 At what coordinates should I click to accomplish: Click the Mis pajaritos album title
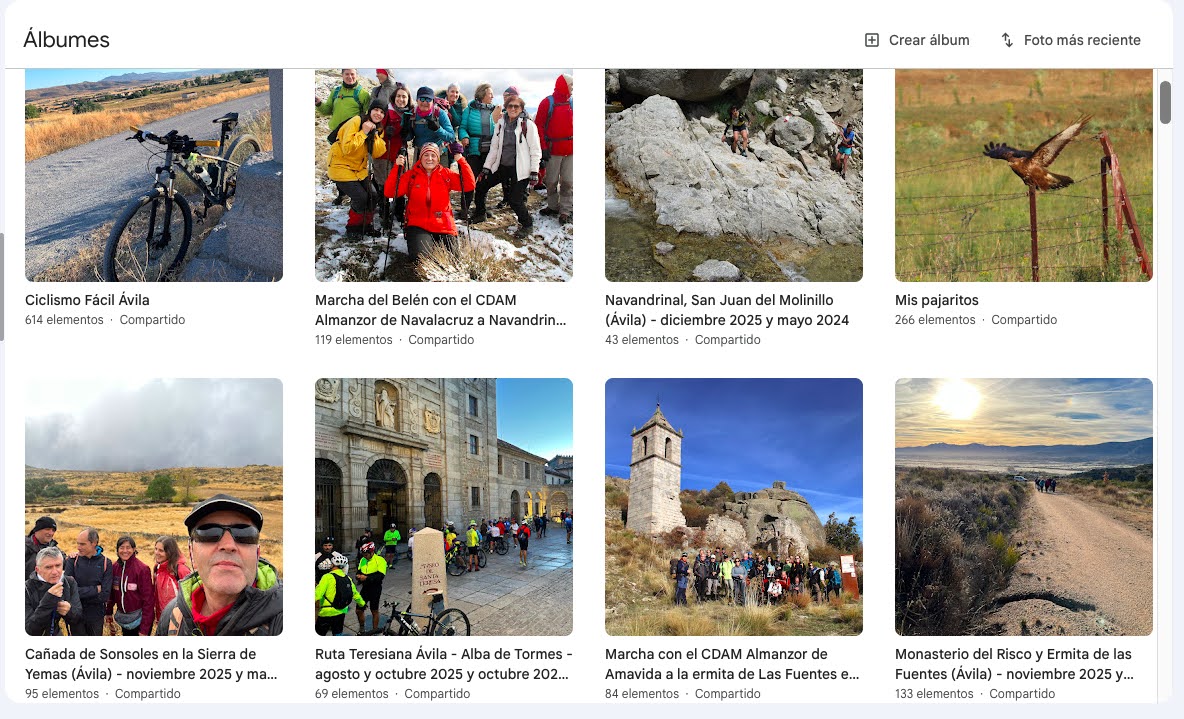click(936, 300)
